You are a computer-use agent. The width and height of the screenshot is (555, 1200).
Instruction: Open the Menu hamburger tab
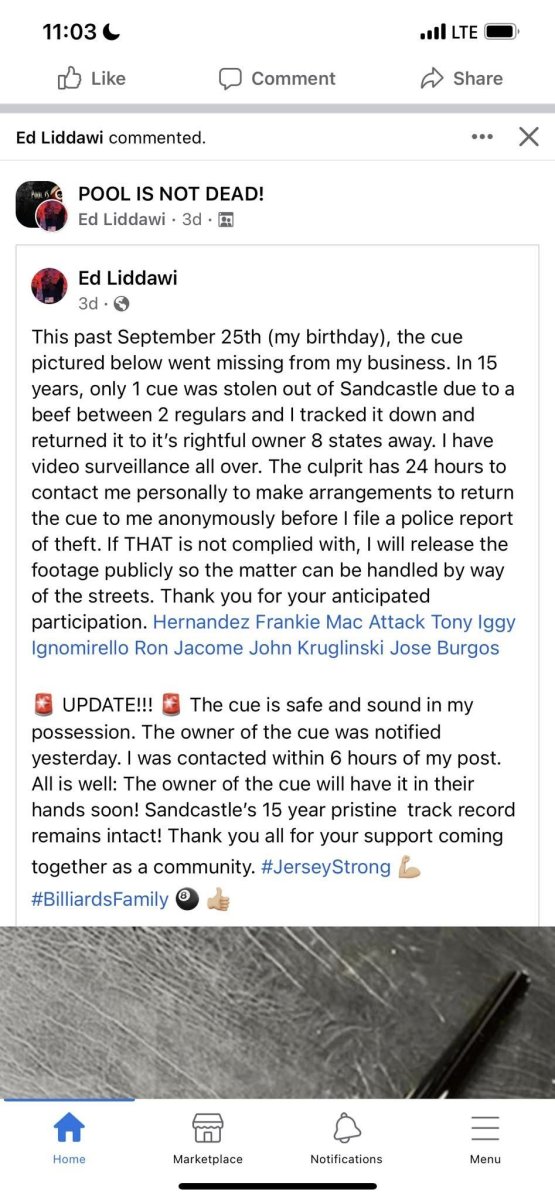pyautogui.click(x=485, y=1138)
